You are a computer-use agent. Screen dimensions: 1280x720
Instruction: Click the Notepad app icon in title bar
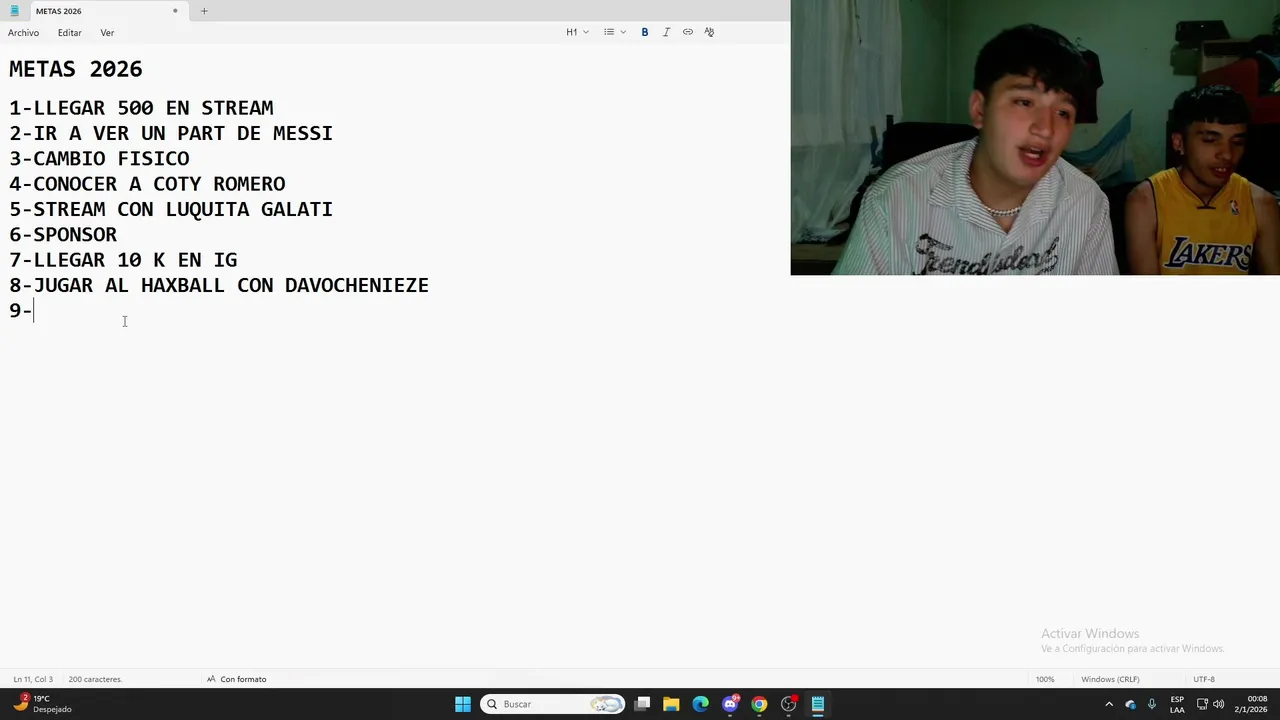point(14,11)
